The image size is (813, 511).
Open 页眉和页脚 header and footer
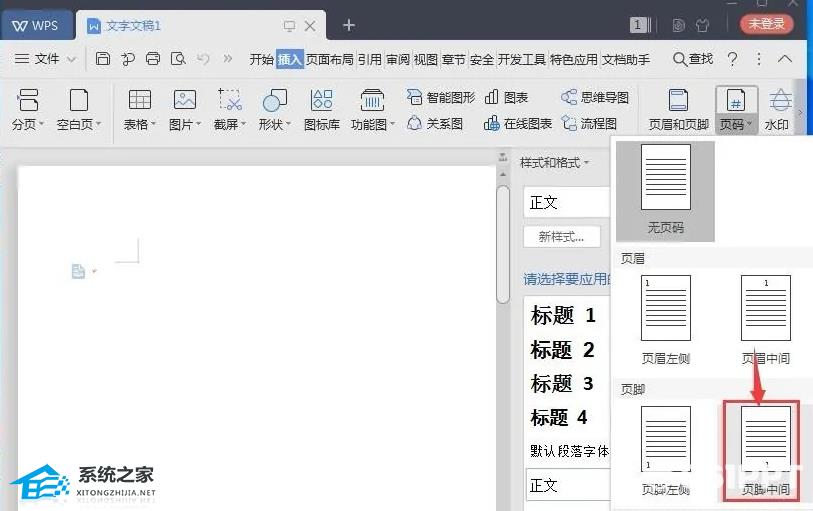[678, 110]
